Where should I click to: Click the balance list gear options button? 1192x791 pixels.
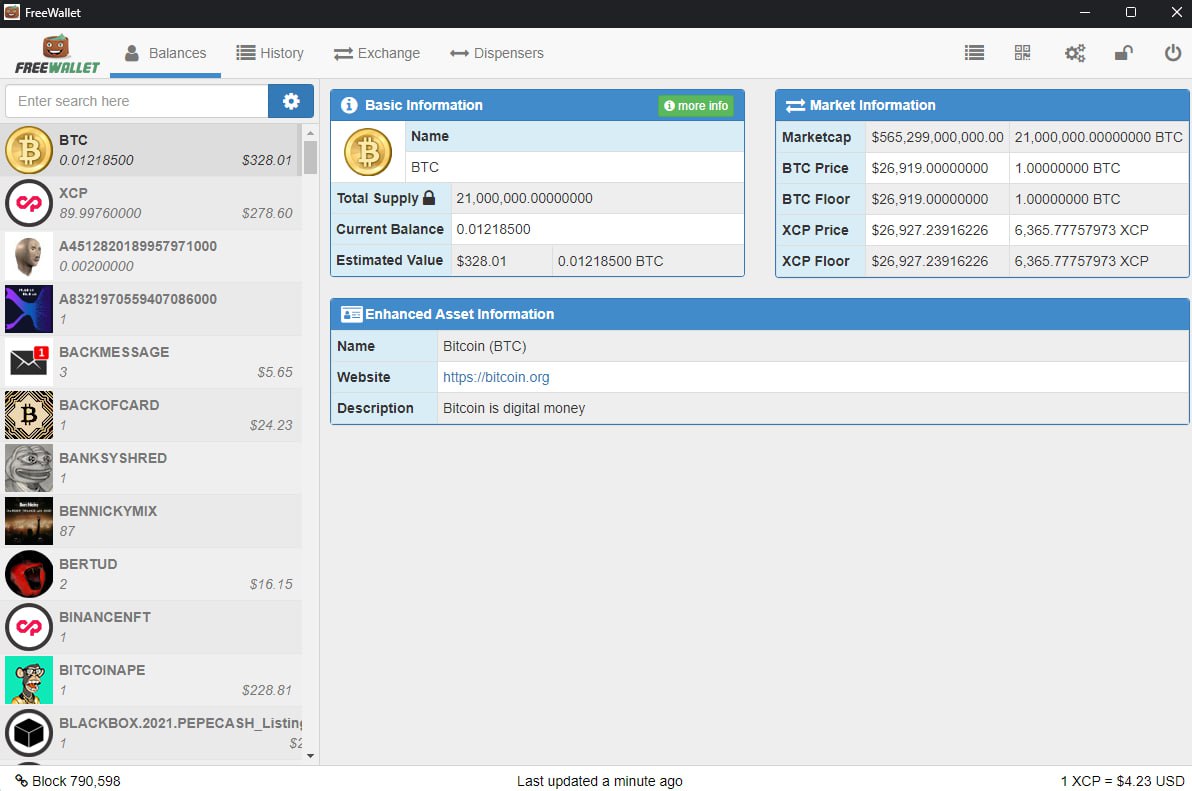(290, 101)
